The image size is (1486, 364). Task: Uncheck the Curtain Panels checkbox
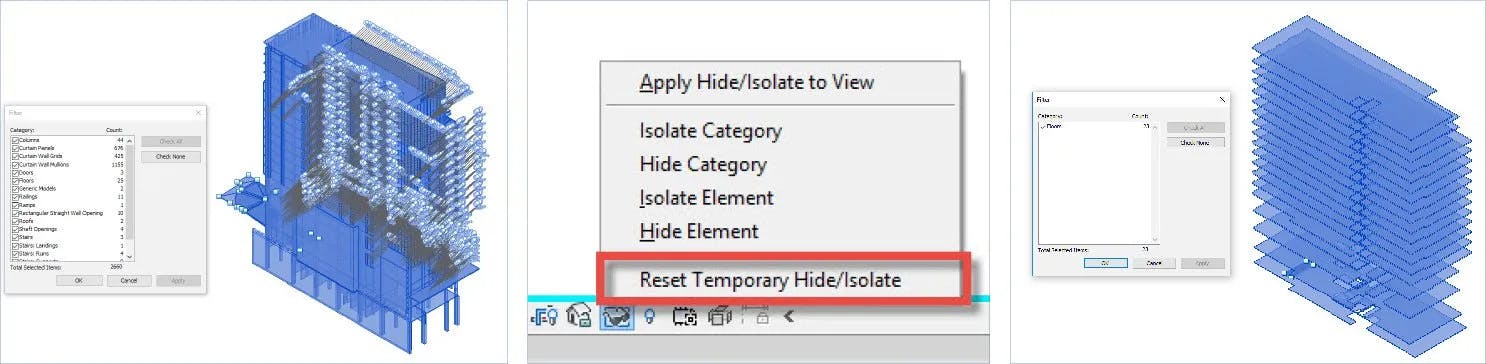14,148
